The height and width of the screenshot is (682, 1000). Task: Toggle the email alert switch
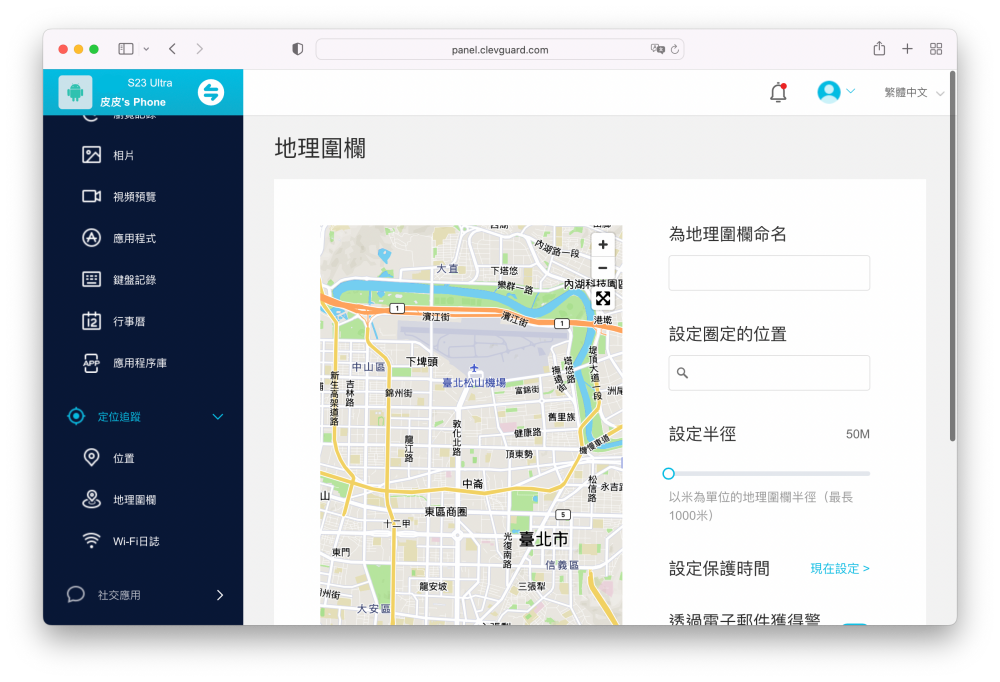[853, 625]
